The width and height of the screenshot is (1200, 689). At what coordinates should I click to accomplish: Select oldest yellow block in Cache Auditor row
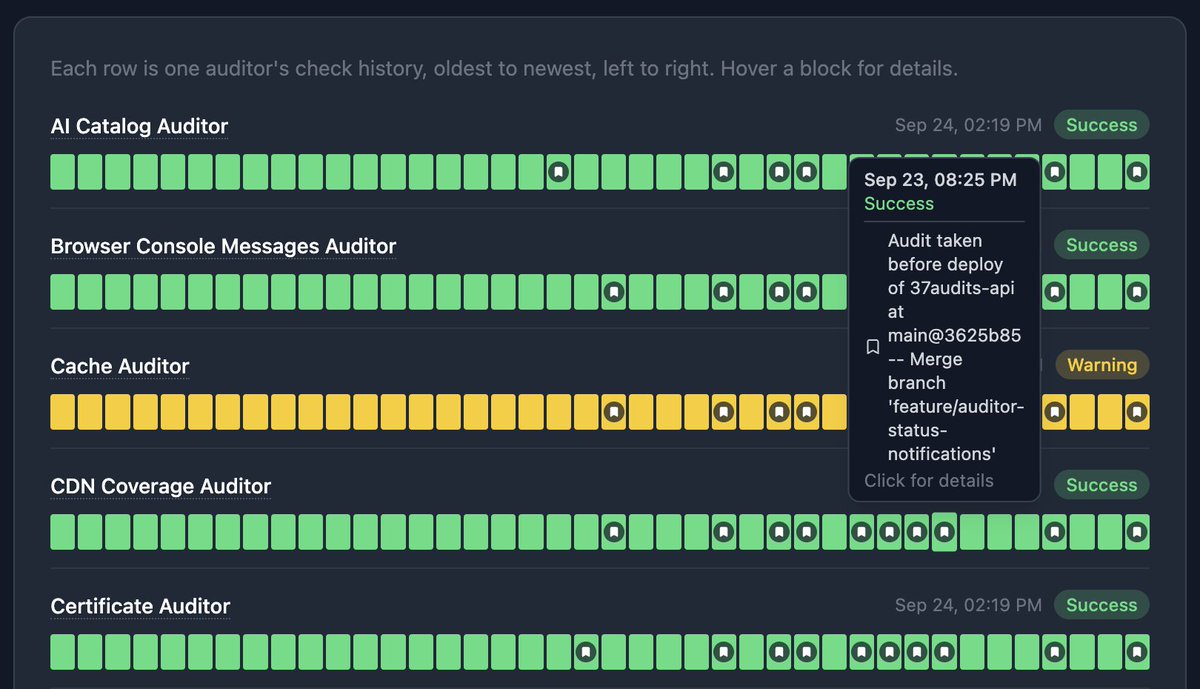click(x=63, y=412)
